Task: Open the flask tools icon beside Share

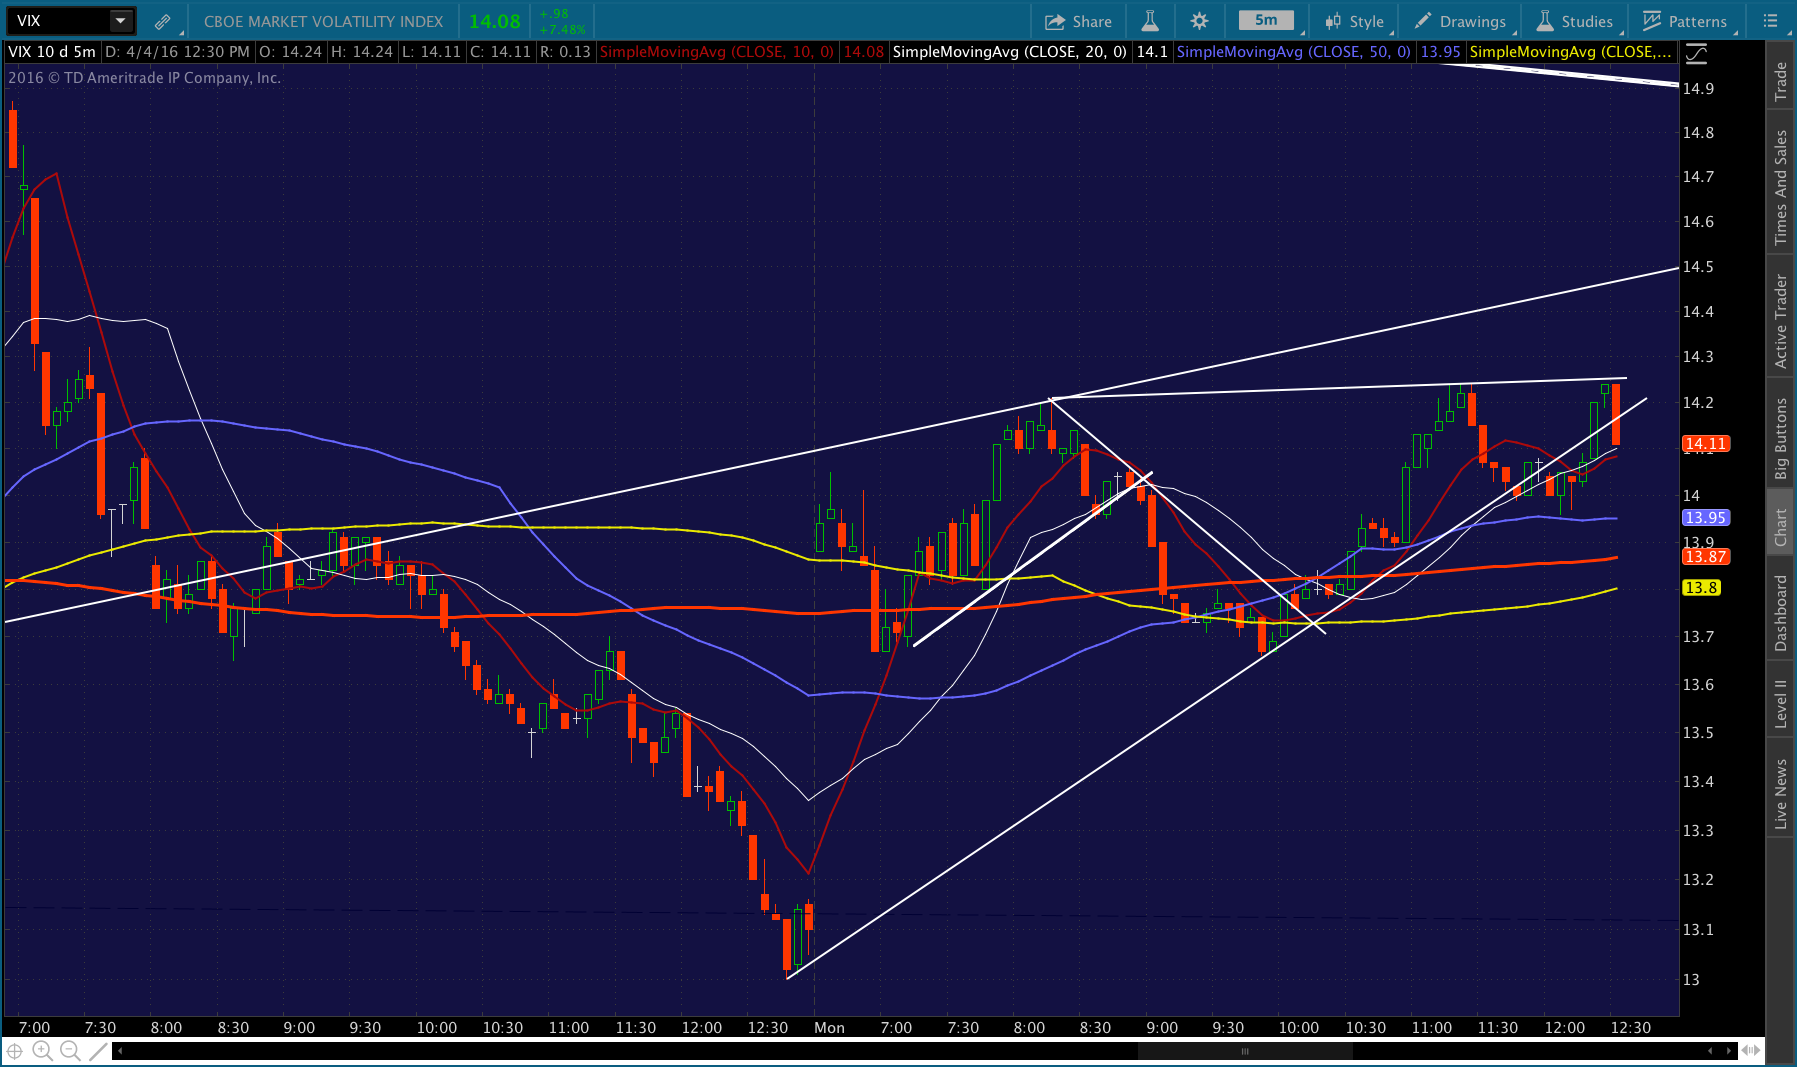Action: [1150, 21]
